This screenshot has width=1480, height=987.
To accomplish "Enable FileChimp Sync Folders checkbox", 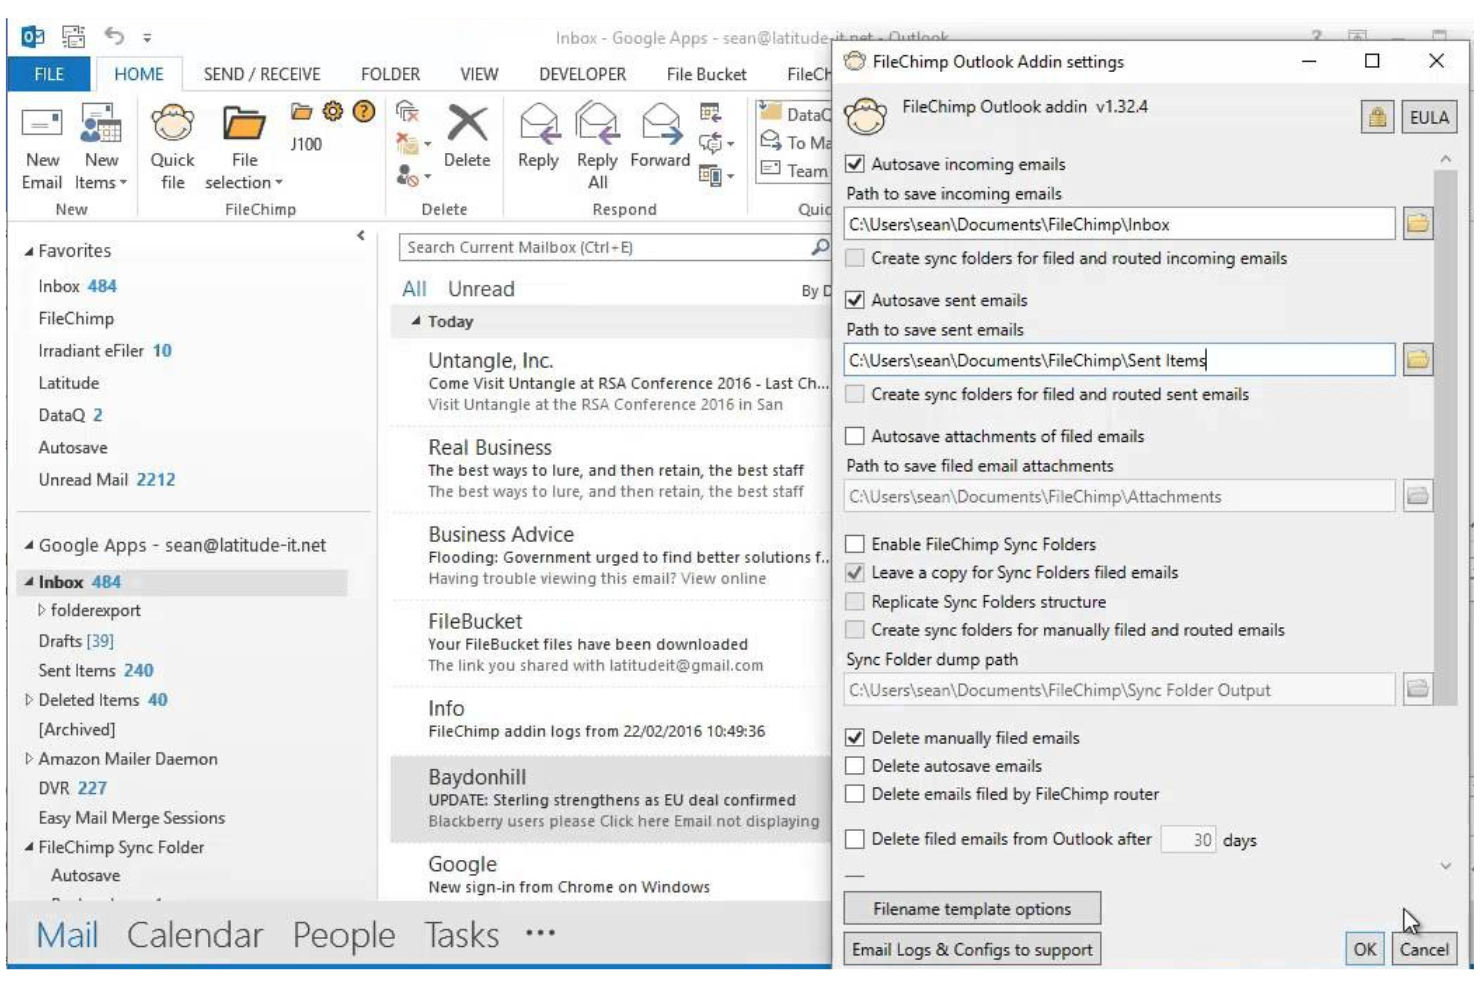I will [855, 544].
